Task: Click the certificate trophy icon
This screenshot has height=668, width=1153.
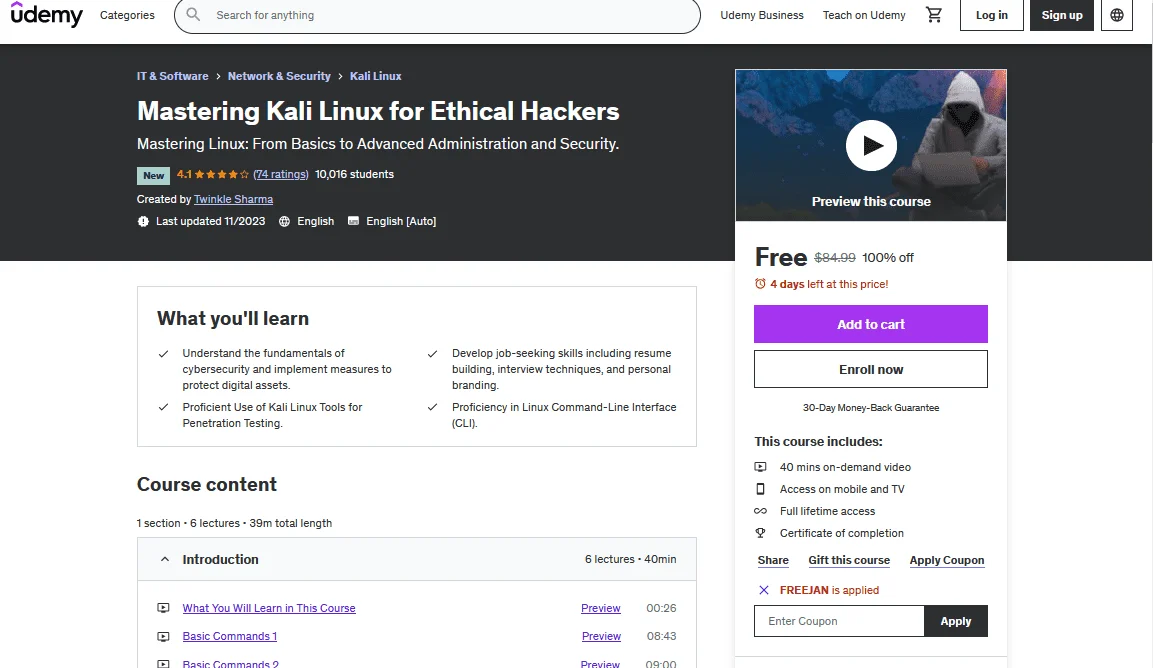Action: click(760, 533)
